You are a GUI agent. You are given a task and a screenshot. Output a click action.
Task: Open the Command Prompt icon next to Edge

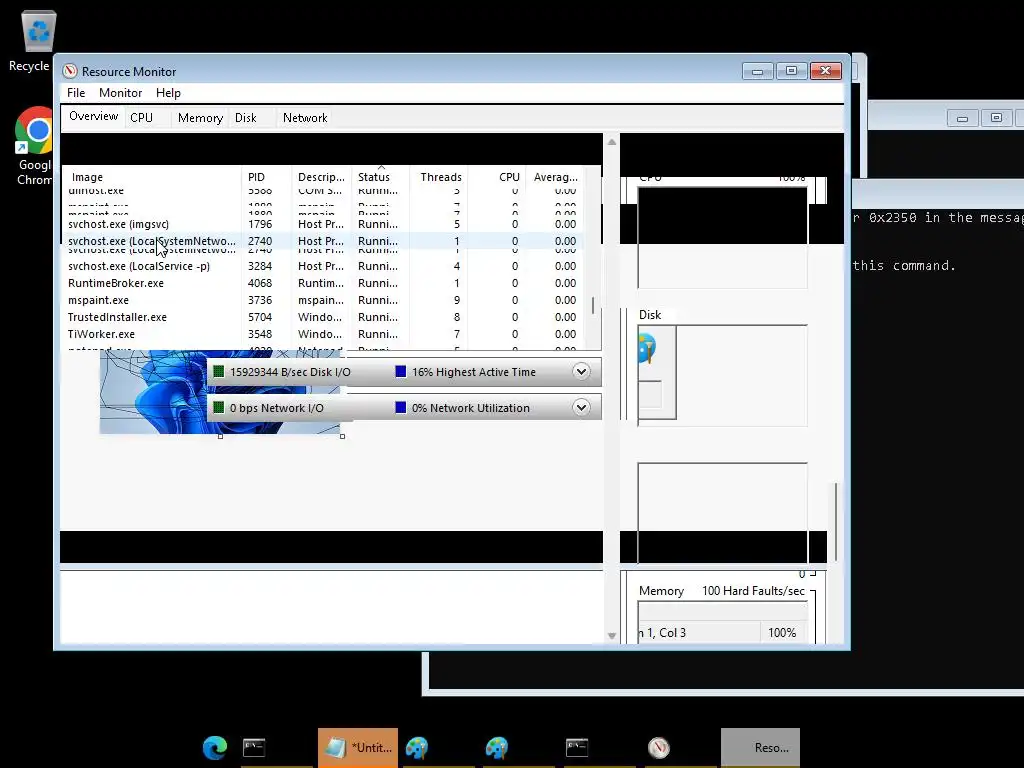[254, 747]
